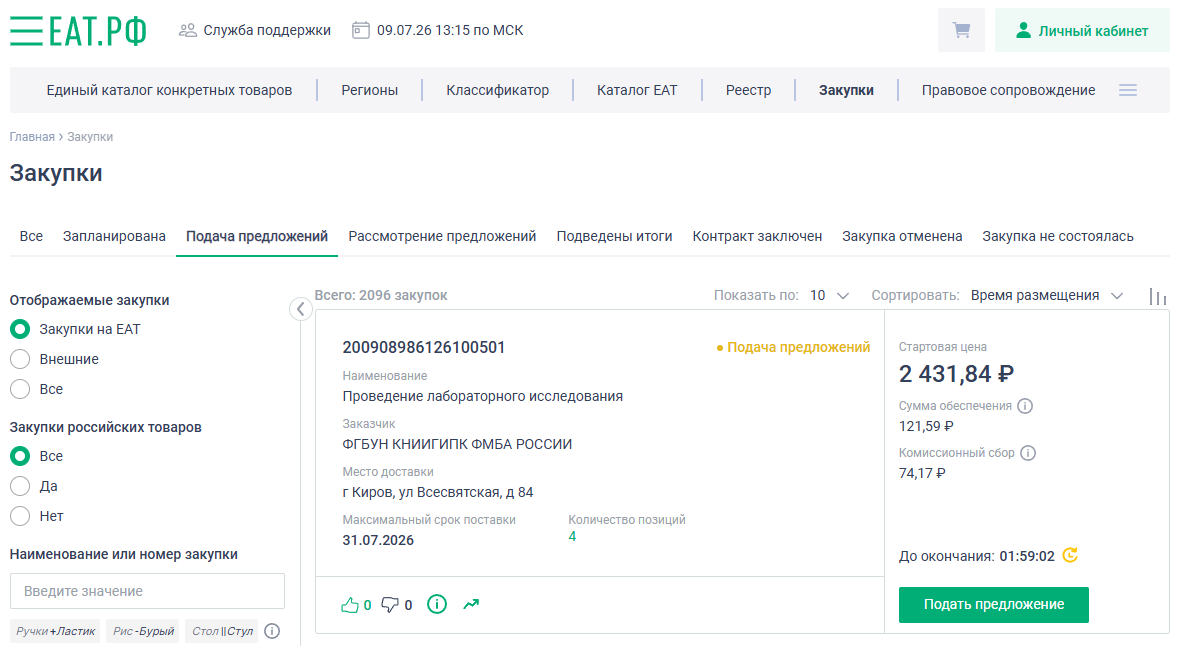Apply 'Ручки+Ластик' search example chip
Image resolution: width=1179 pixels, height=646 pixels.
[x=56, y=631]
